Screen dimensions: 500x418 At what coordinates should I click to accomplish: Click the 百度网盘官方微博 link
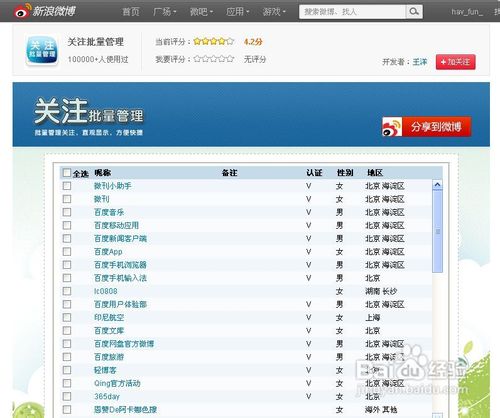[124, 344]
